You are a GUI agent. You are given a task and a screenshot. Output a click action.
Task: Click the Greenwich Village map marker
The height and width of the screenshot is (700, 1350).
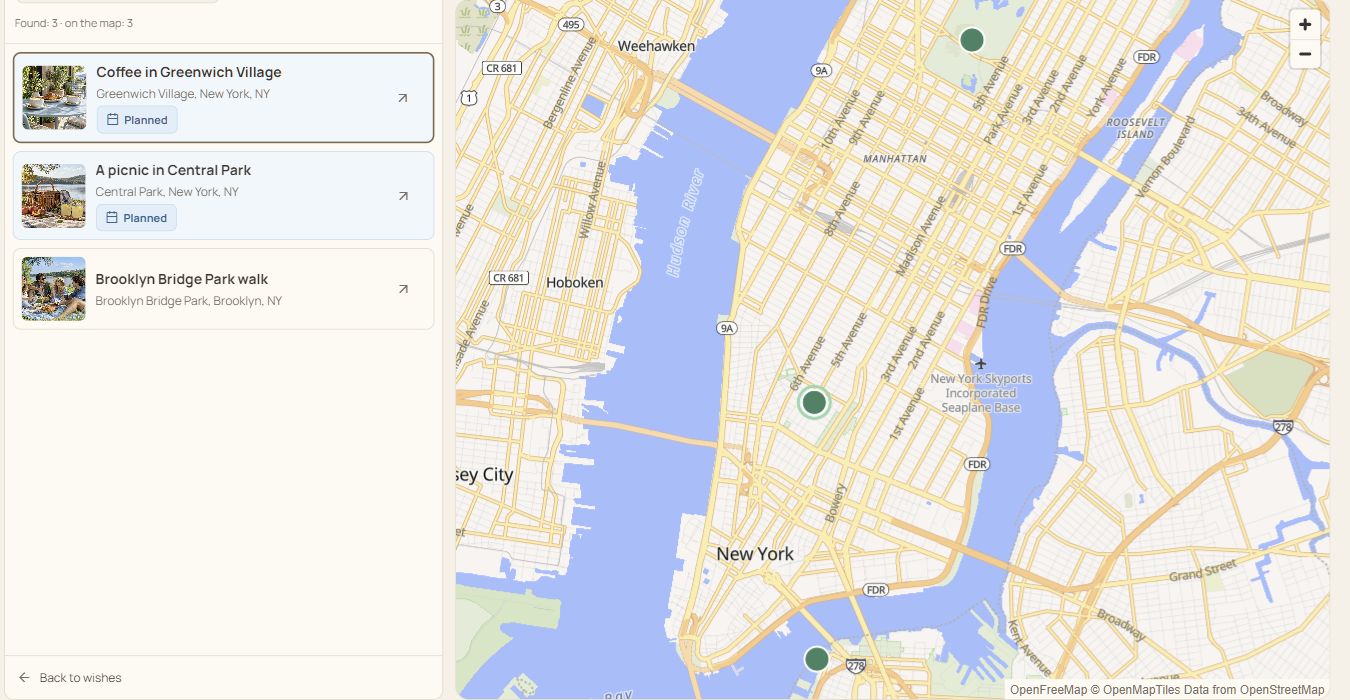pos(815,403)
